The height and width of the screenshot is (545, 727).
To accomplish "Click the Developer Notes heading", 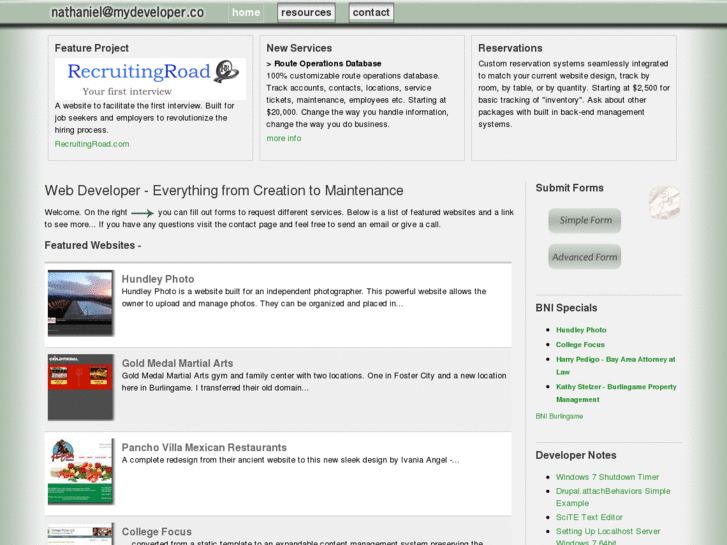I will click(x=576, y=455).
